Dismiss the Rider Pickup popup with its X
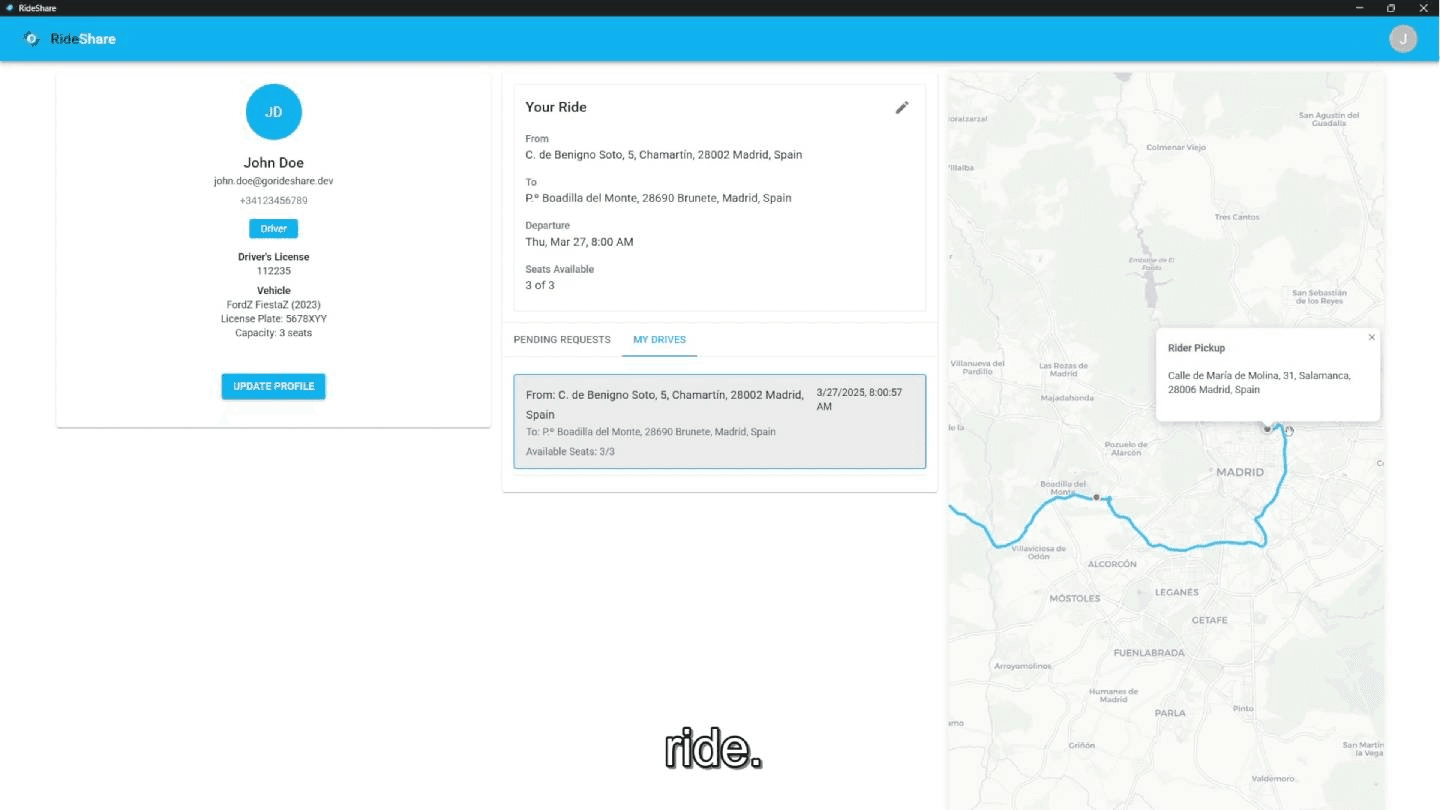1440x810 pixels. [x=1371, y=337]
